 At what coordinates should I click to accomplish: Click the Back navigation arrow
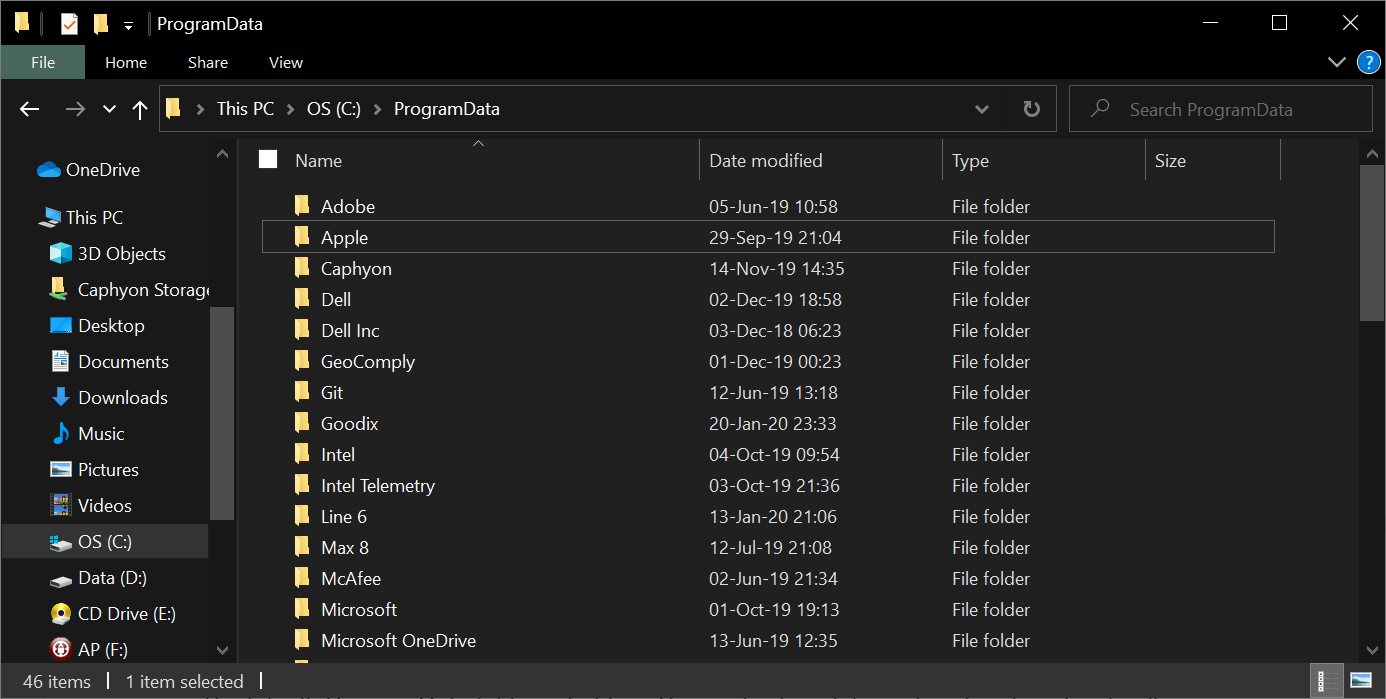[30, 110]
